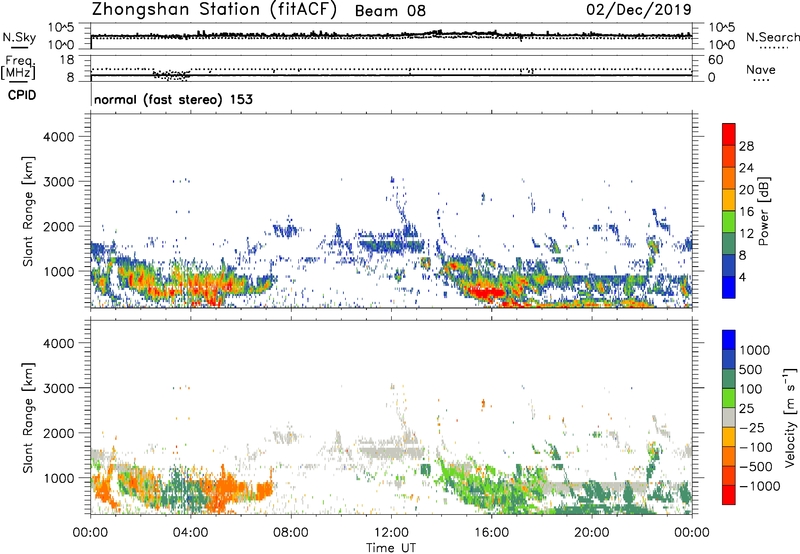Click the "CPID" label
Image resolution: width=800 pixels, height=554 pixels.
click(x=22, y=95)
